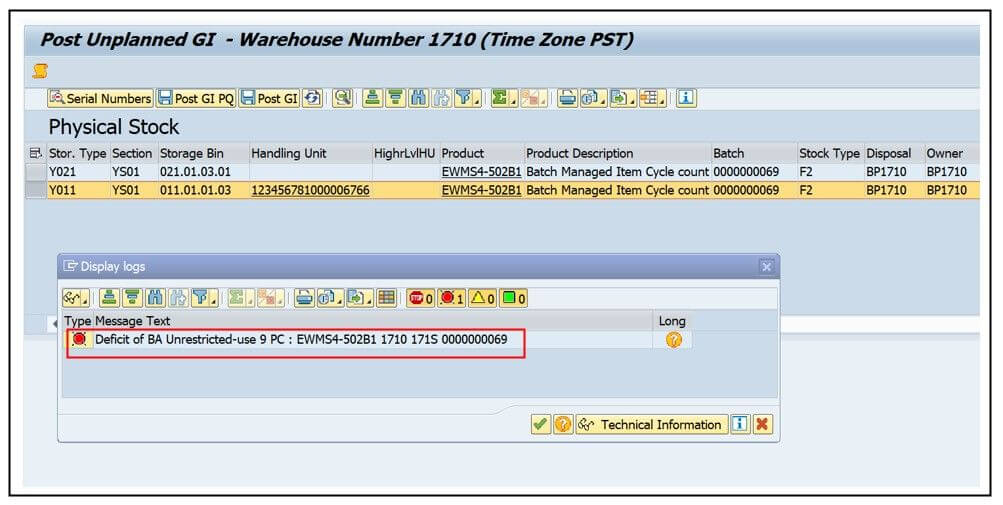The width and height of the screenshot is (1003, 505).
Task: Open long text question-mark icon for message
Action: 674,340
